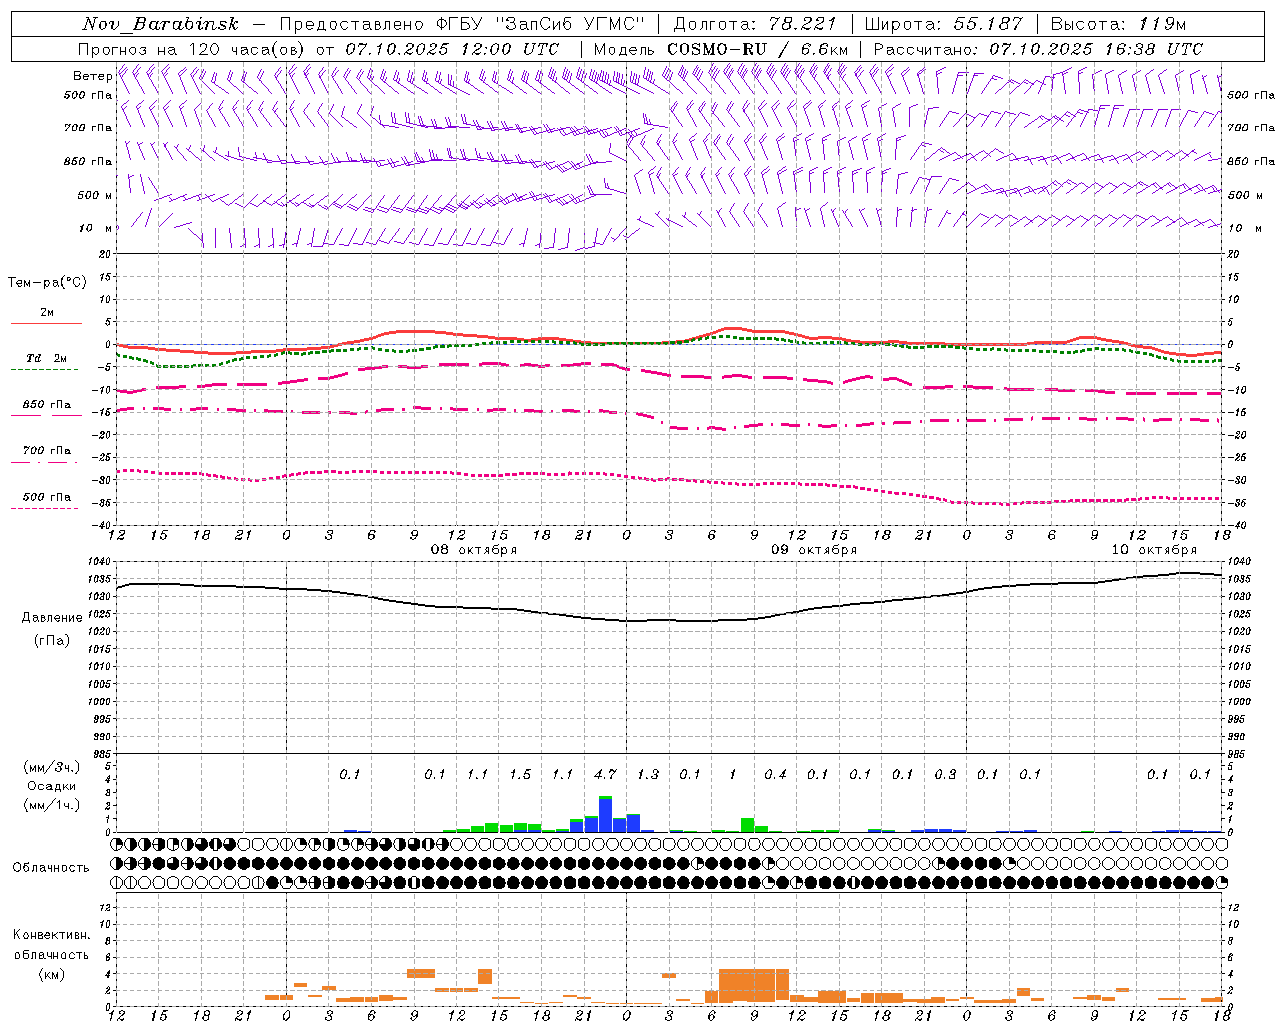
Task: Select the ФГБУ "ЗапСиб УГМС" provider text
Action: click(541, 24)
